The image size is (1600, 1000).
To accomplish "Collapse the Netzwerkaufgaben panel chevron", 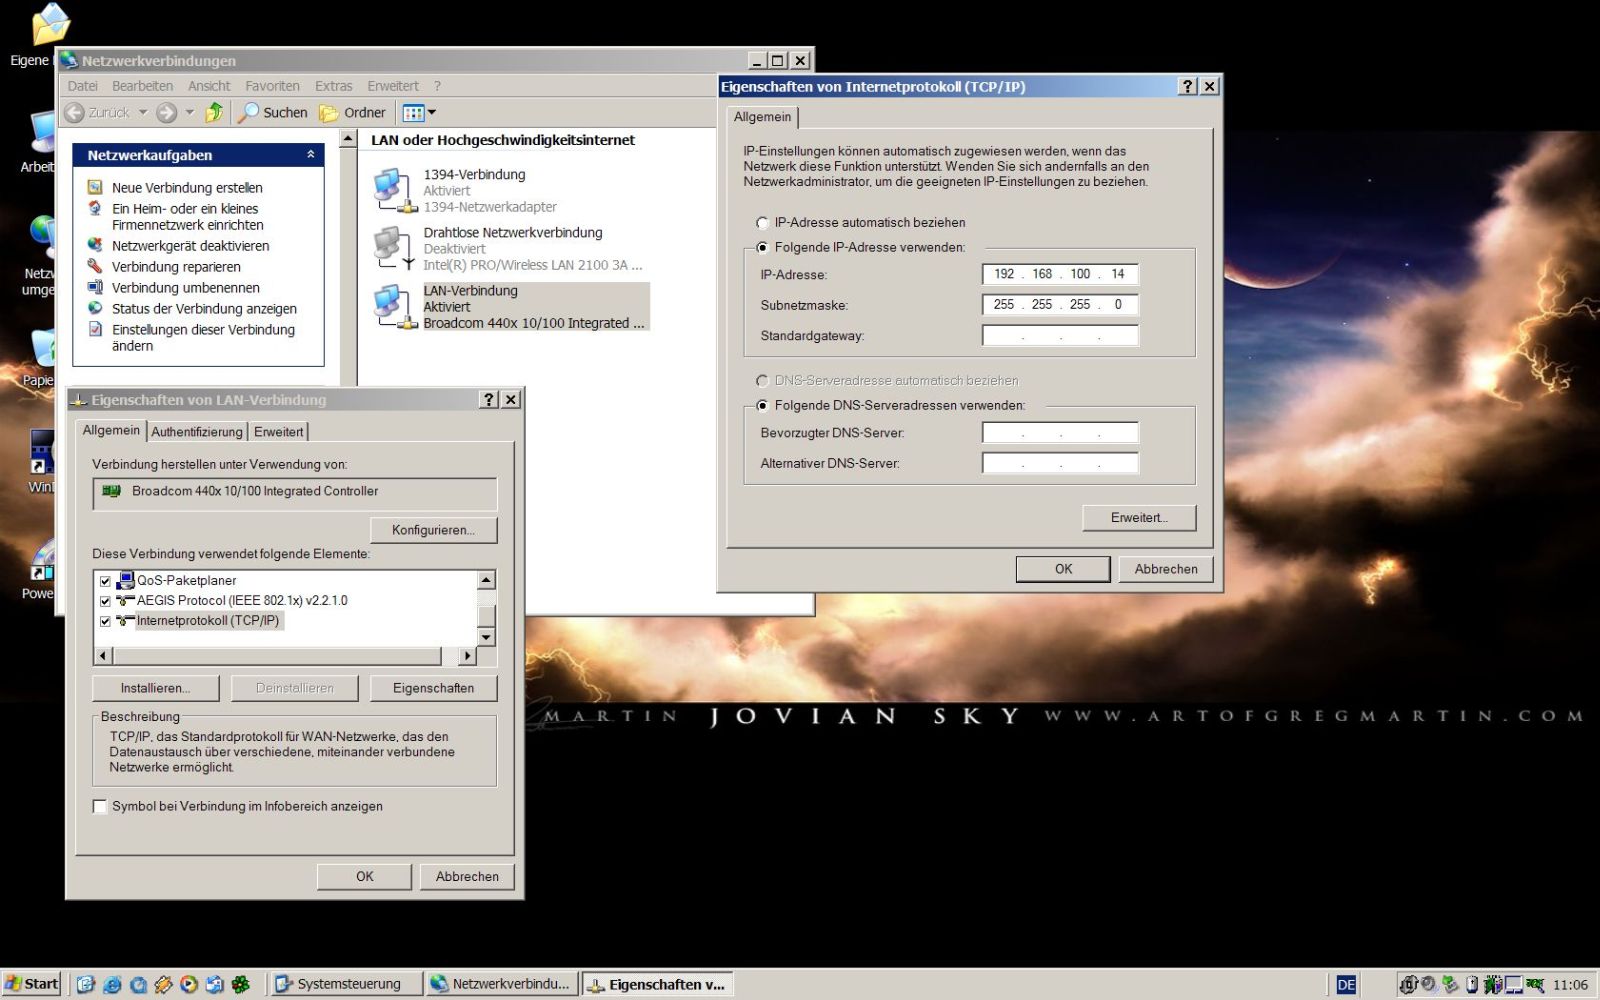I will coord(310,155).
